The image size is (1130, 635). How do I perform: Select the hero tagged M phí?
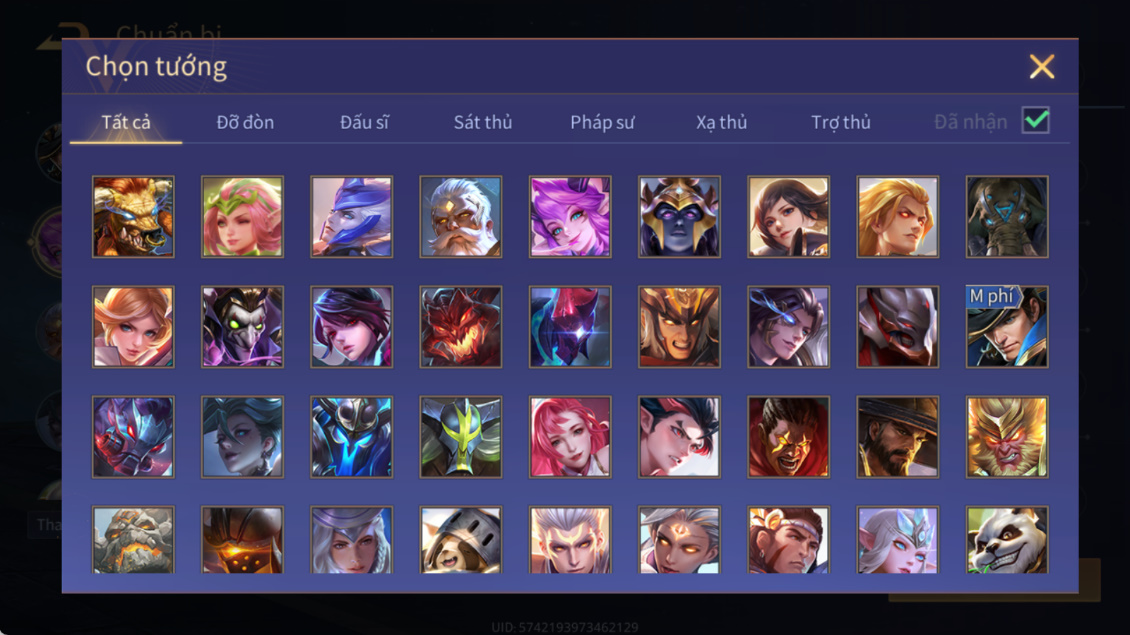[x=1007, y=327]
